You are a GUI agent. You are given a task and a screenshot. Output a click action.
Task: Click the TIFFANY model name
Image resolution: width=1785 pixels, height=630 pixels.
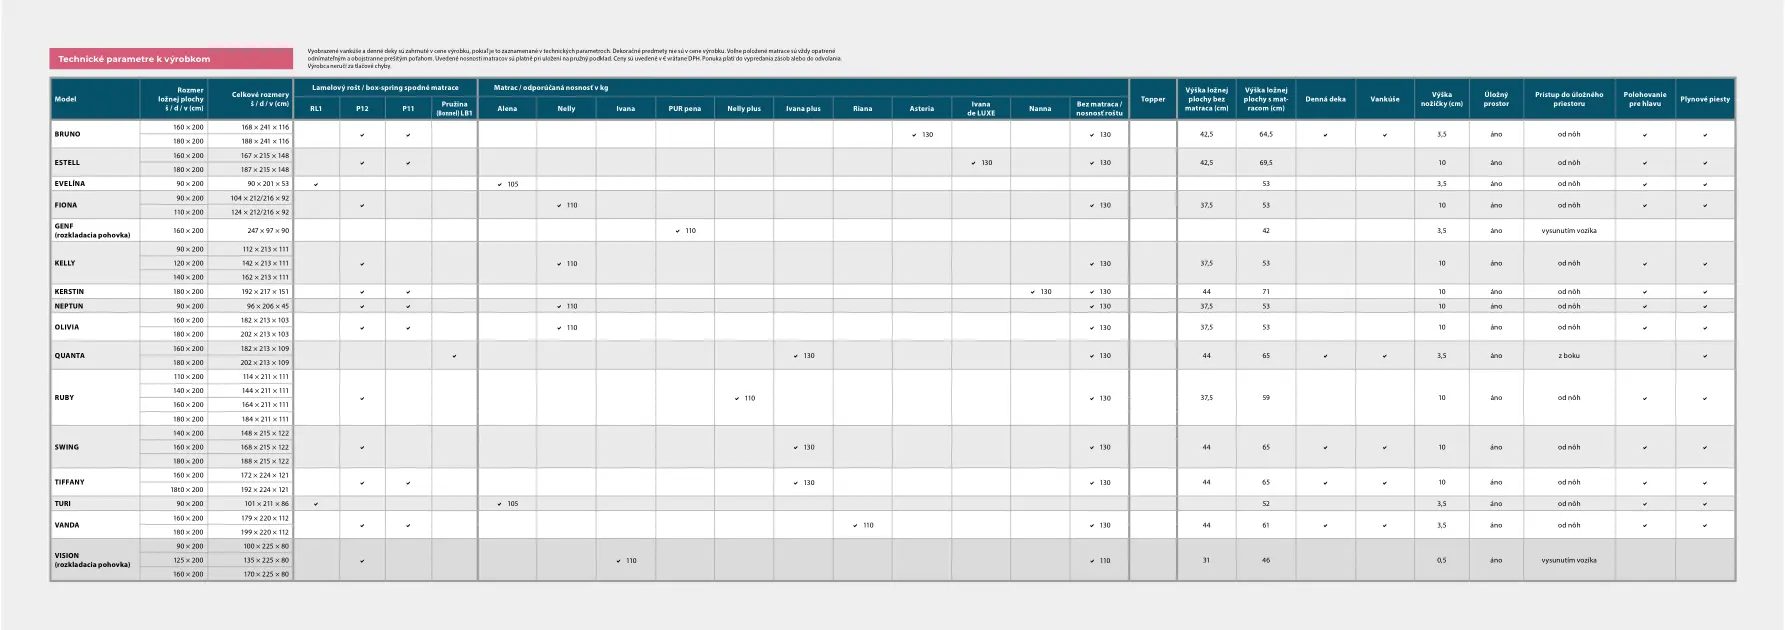70,482
